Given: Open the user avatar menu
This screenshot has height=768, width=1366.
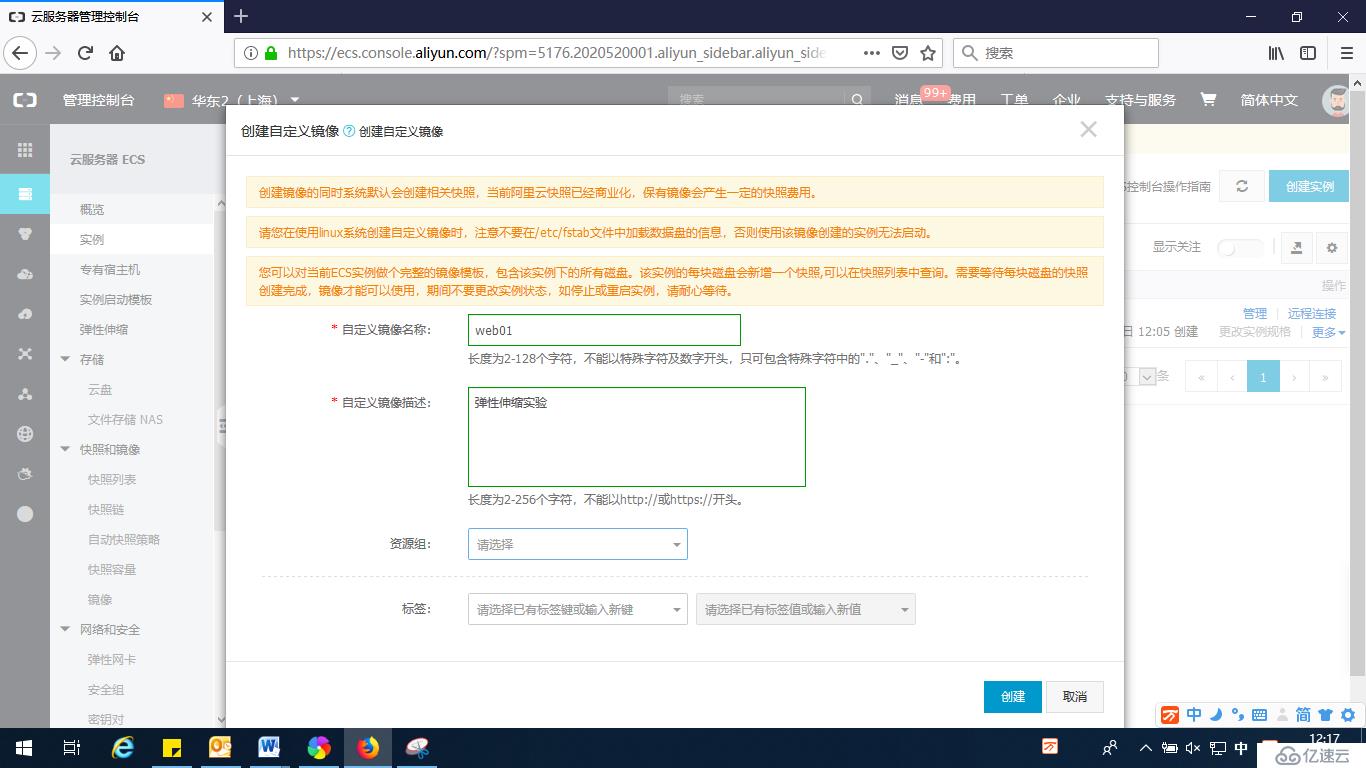Looking at the screenshot, I should point(1336,100).
